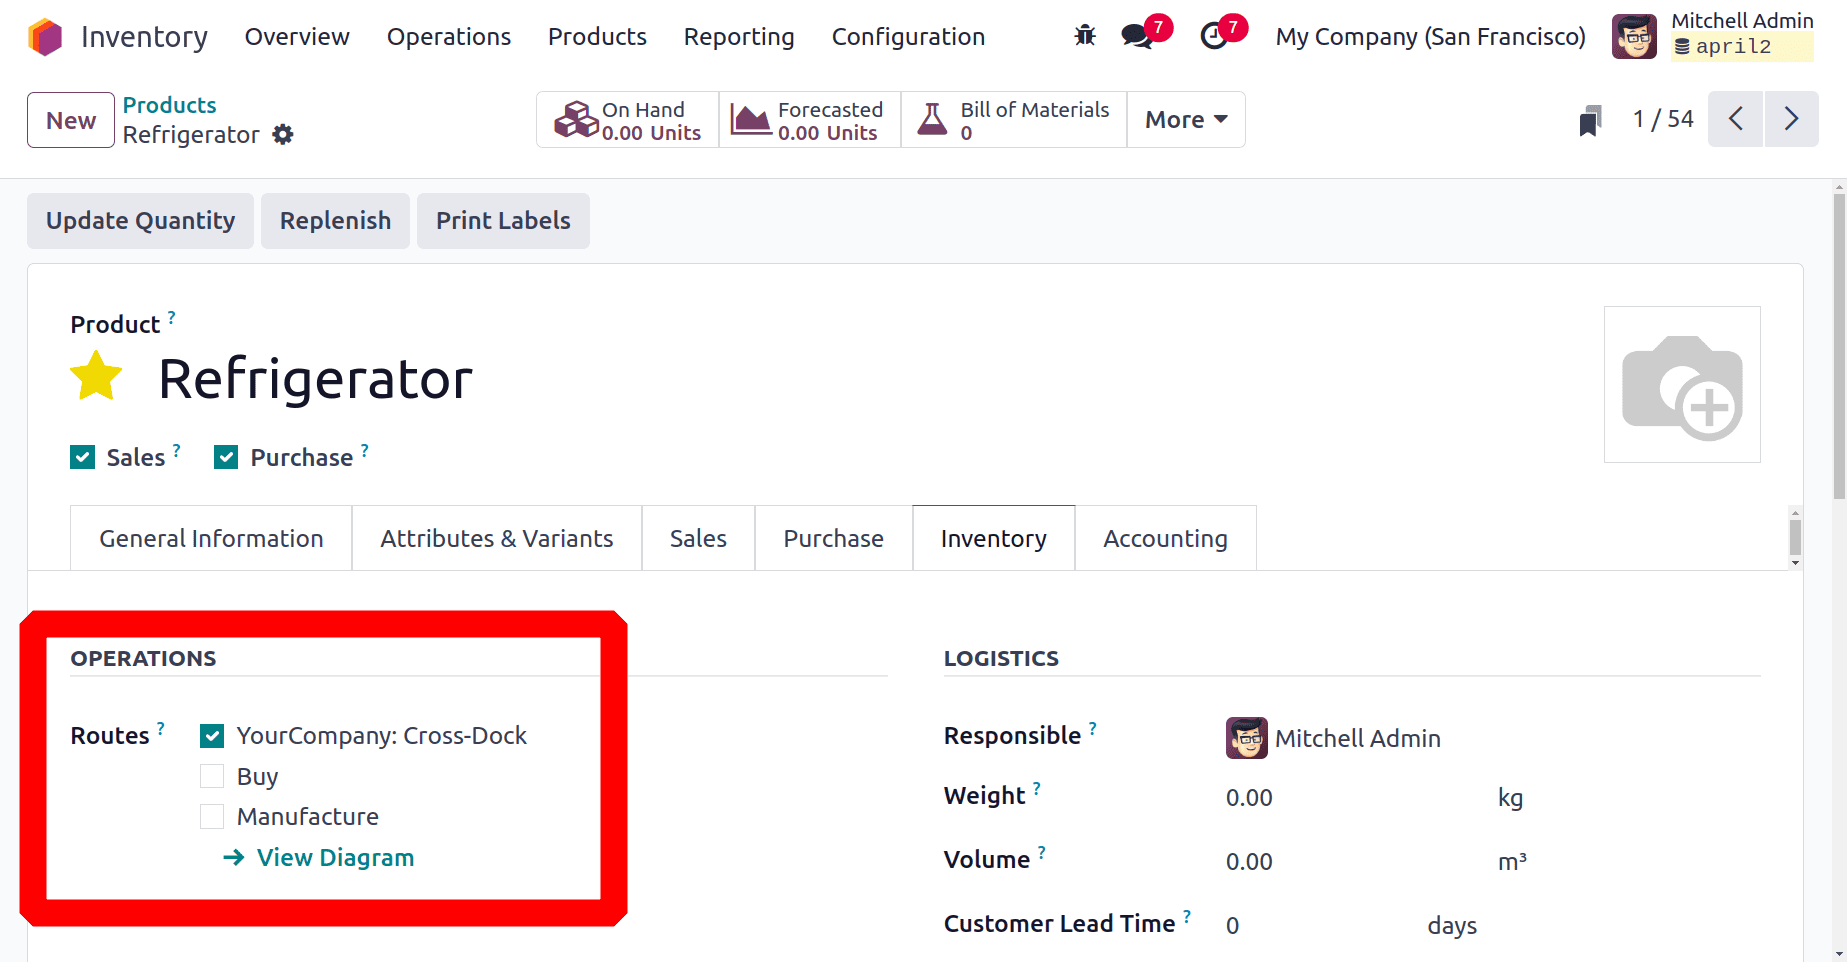Click the Inventory app name in navbar
The height and width of the screenshot is (962, 1847).
point(144,37)
